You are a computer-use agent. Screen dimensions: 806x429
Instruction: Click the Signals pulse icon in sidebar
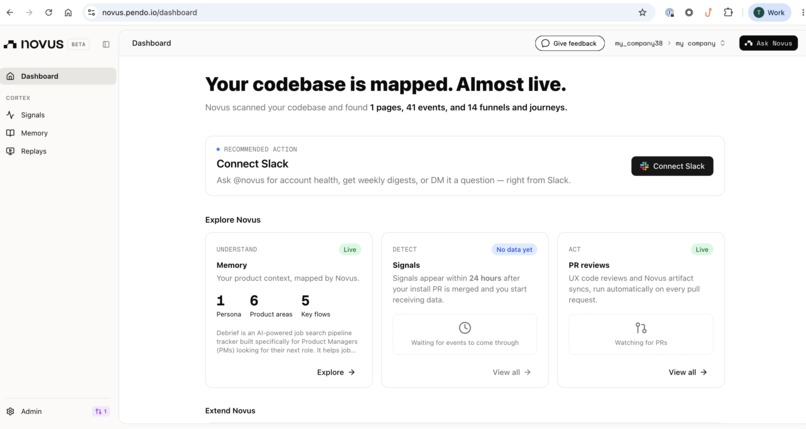coord(10,115)
